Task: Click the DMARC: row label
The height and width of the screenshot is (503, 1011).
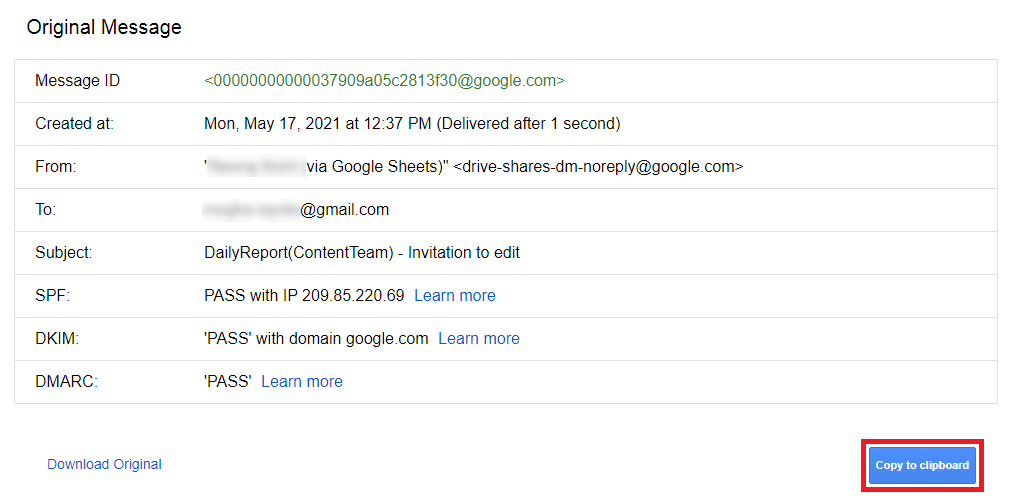Action: (x=66, y=382)
